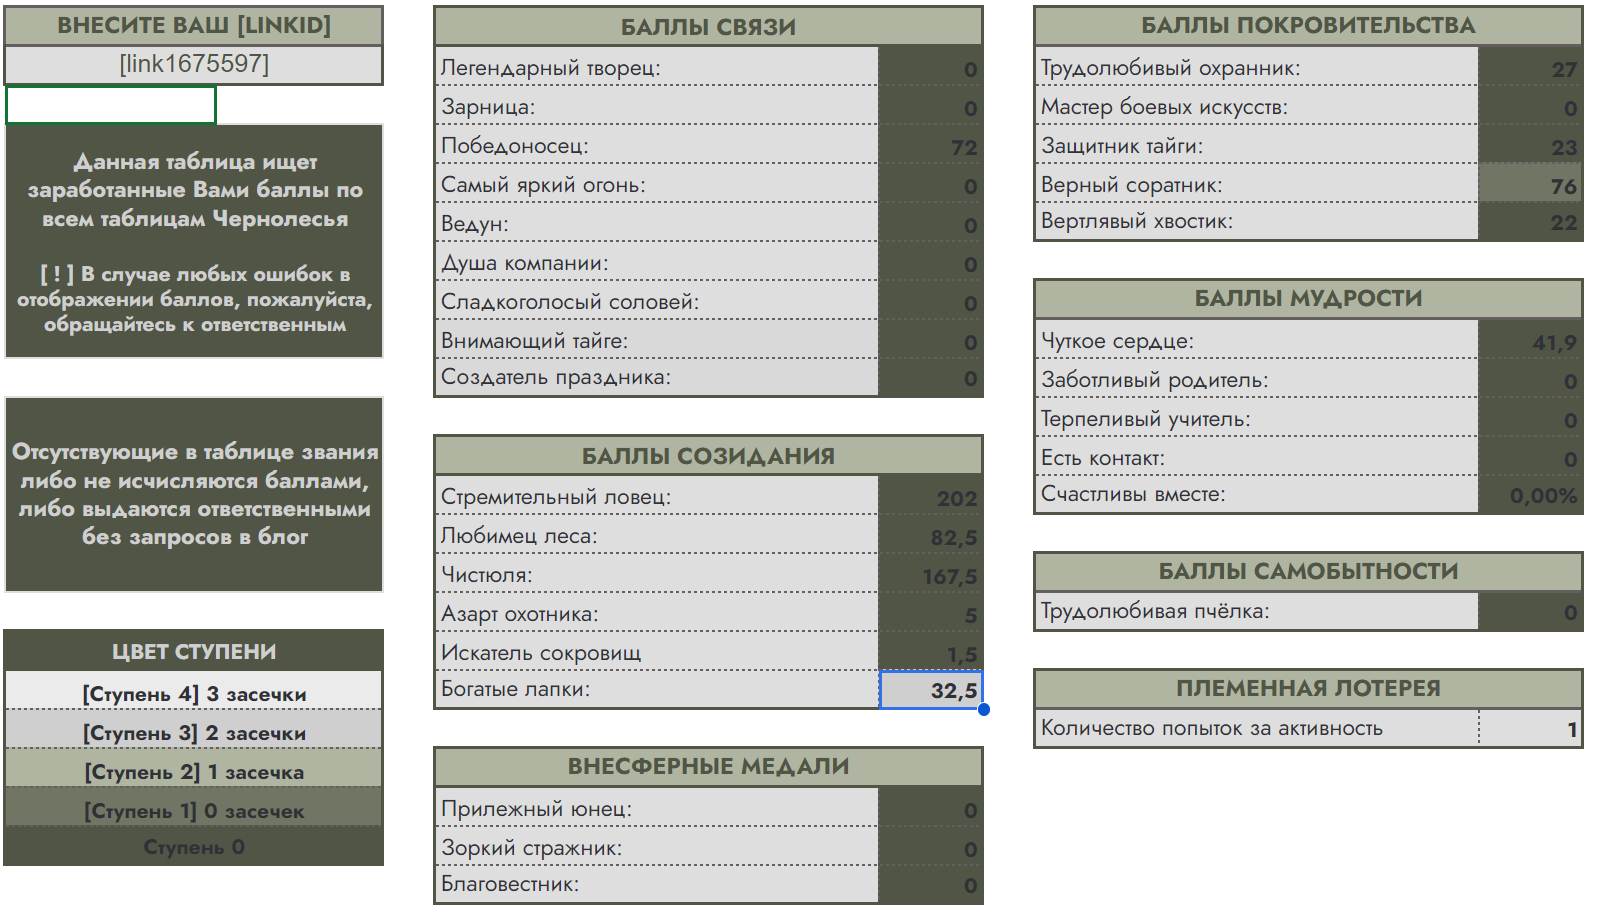Screen dimensions: 1597x909
Task: Select the Чуткое сердце value 41,9
Action: tap(1530, 342)
